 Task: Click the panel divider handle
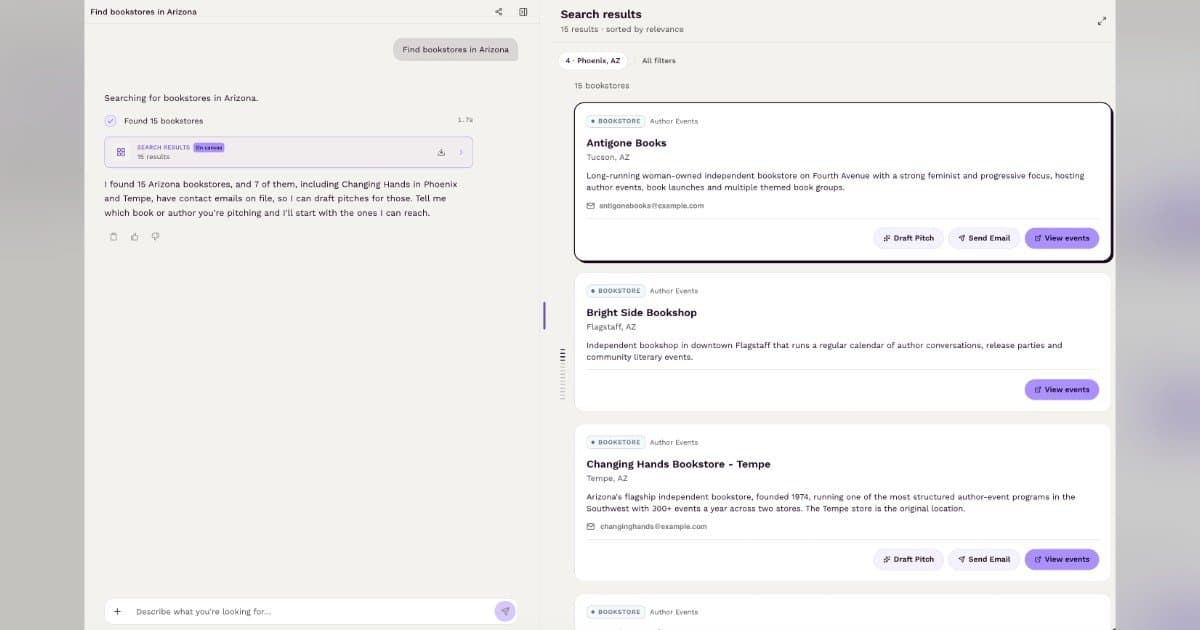[544, 315]
